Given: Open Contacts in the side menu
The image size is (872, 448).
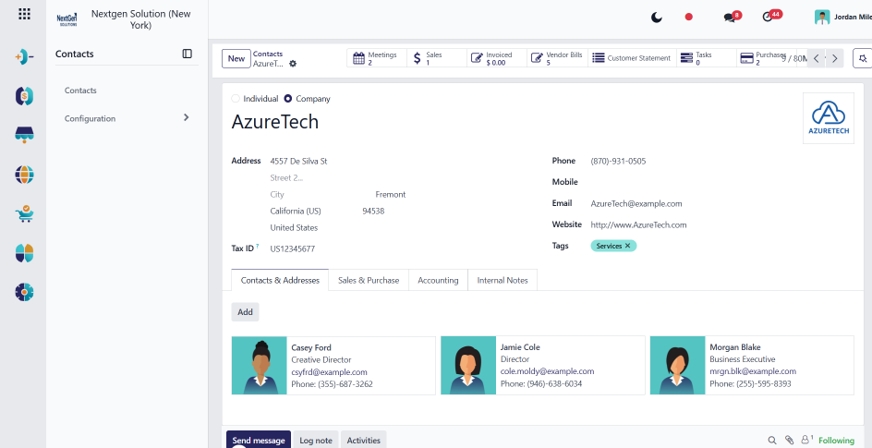Looking at the screenshot, I should coord(81,90).
